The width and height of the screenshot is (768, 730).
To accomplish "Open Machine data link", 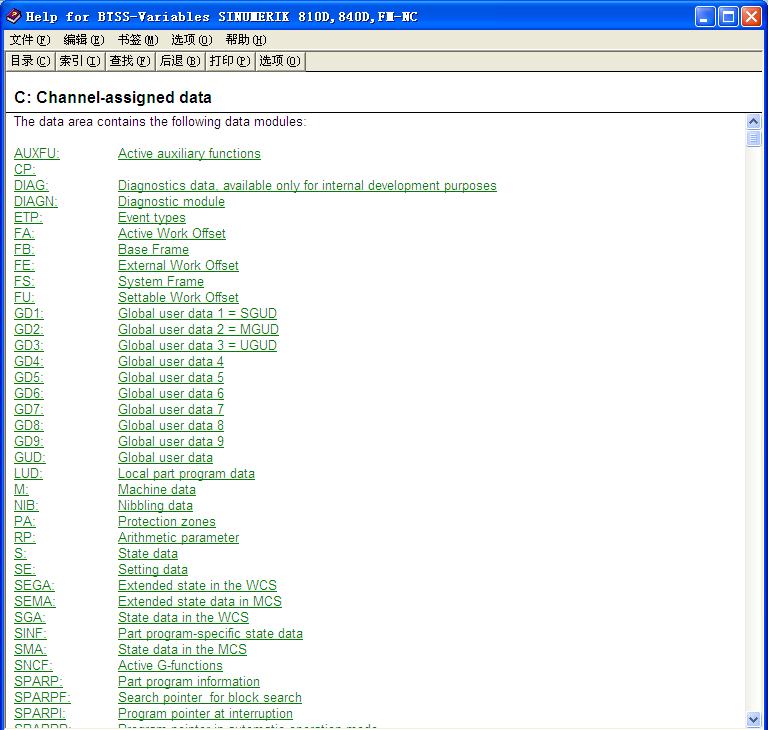I will tap(157, 489).
